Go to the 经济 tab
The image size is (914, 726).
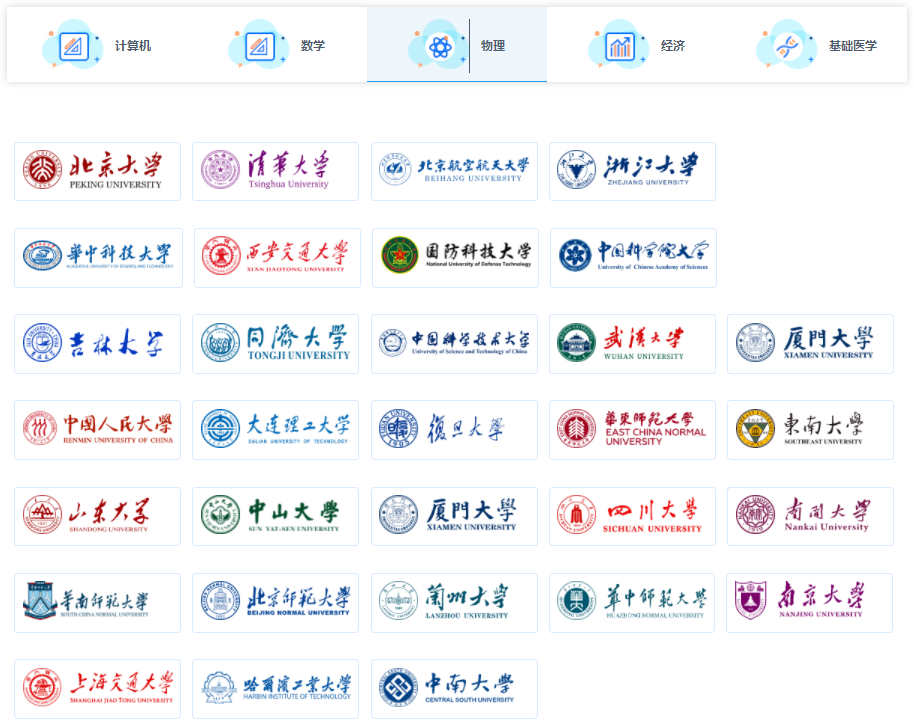coord(637,45)
